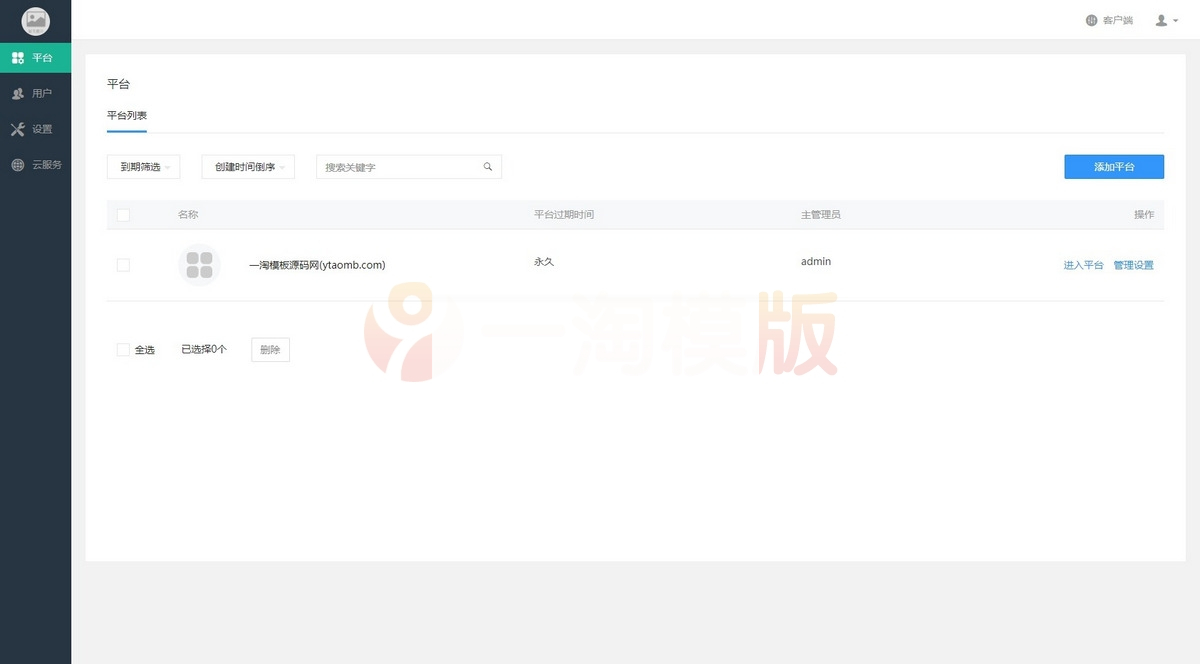Screen dimensions: 1200x664
Task: Open the 平台 page heading section
Action: coord(119,84)
